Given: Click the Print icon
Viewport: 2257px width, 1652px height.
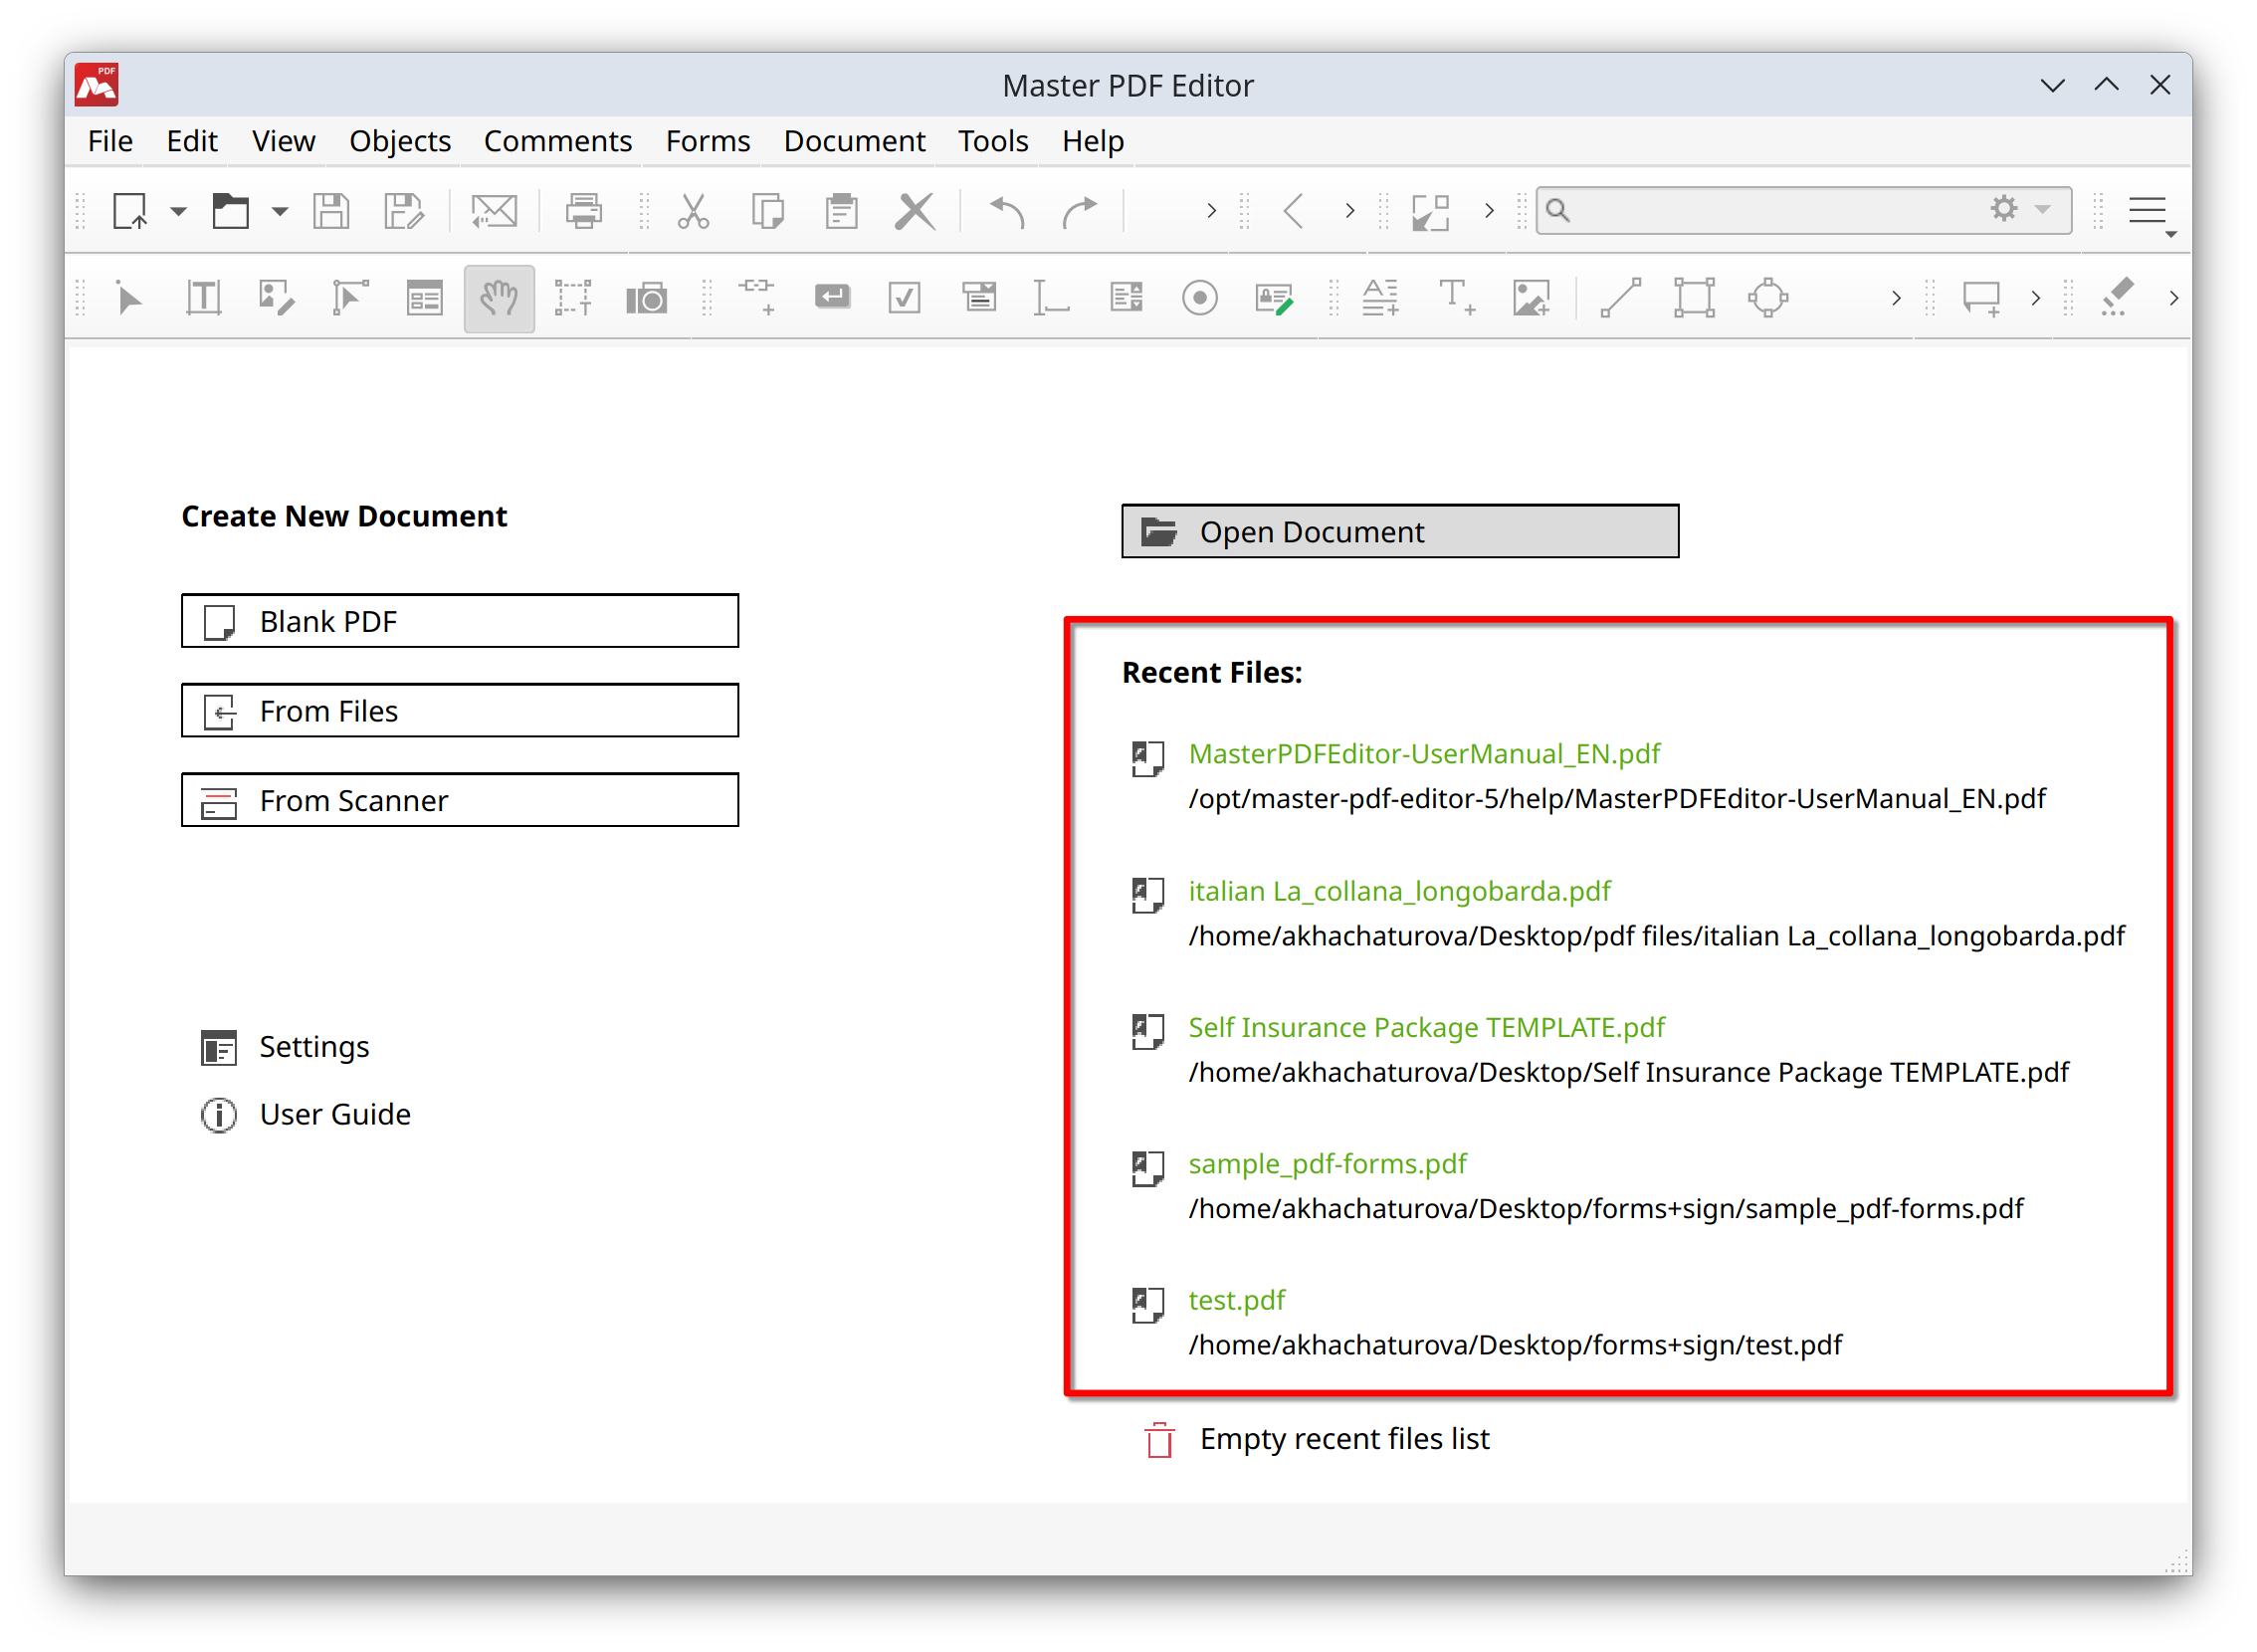Looking at the screenshot, I should [584, 211].
